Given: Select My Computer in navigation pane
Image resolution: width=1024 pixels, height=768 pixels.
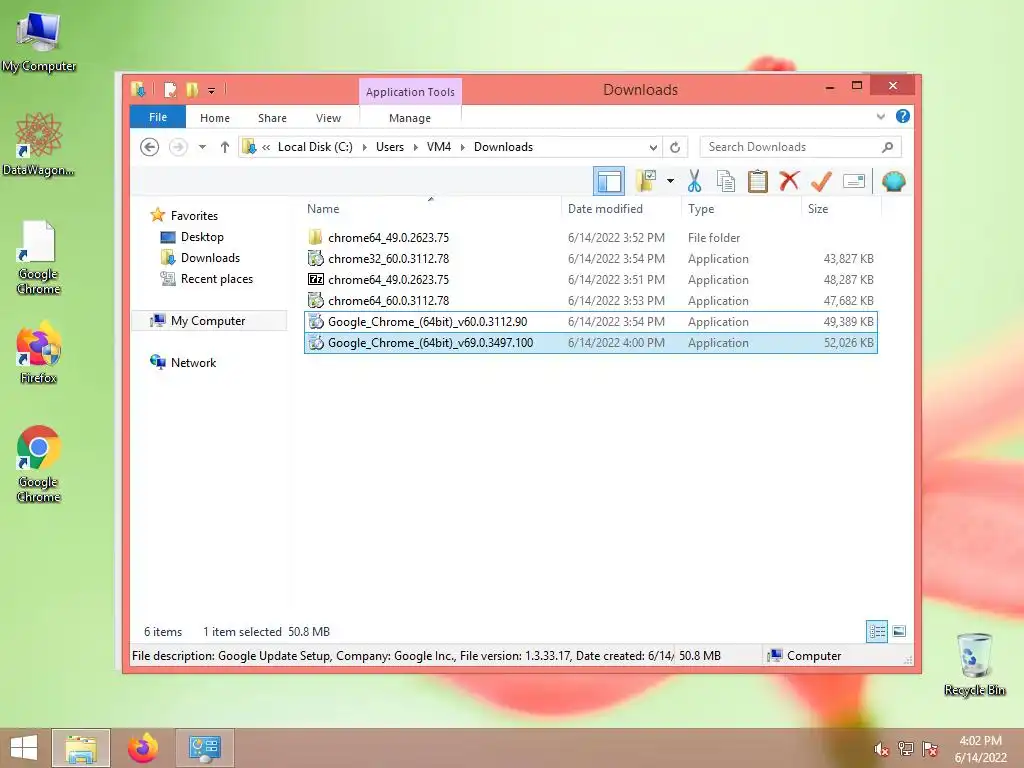Looking at the screenshot, I should coord(208,321).
